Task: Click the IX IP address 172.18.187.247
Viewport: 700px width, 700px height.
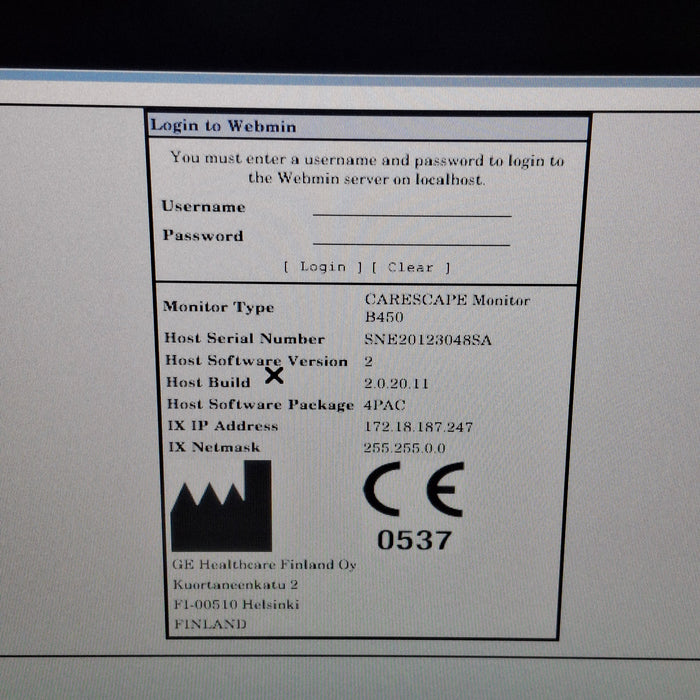Action: click(418, 427)
